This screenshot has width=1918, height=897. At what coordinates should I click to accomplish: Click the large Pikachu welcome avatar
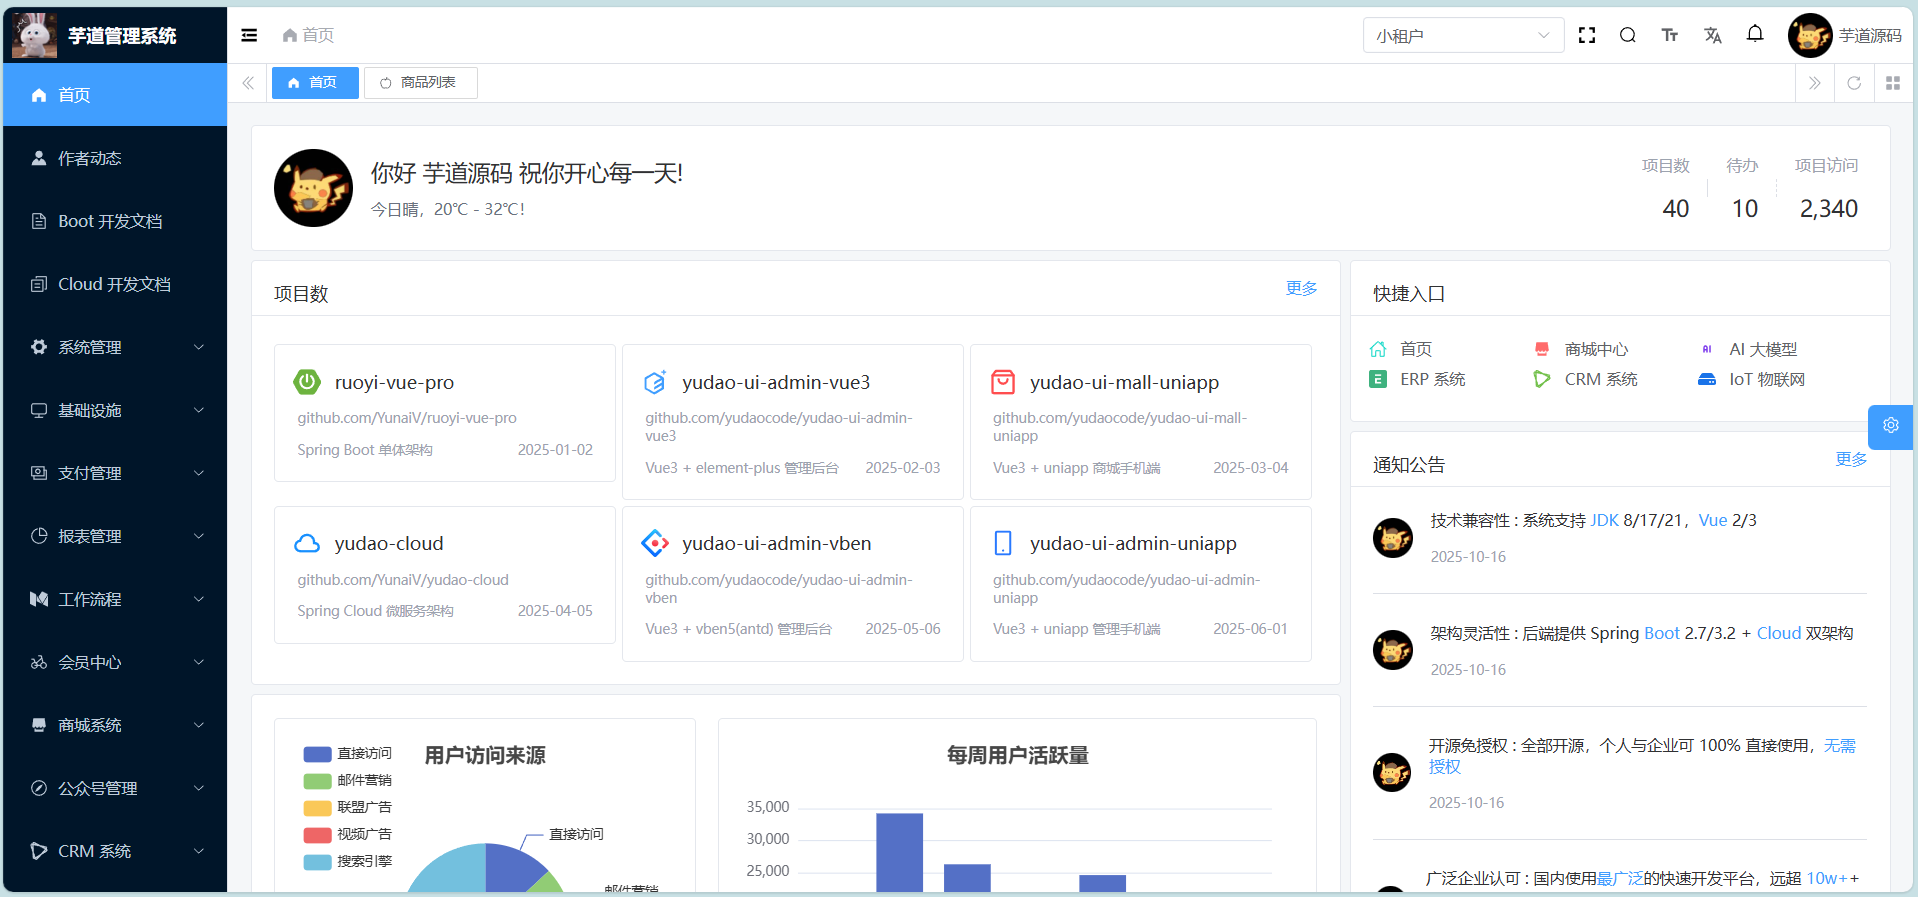(313, 188)
